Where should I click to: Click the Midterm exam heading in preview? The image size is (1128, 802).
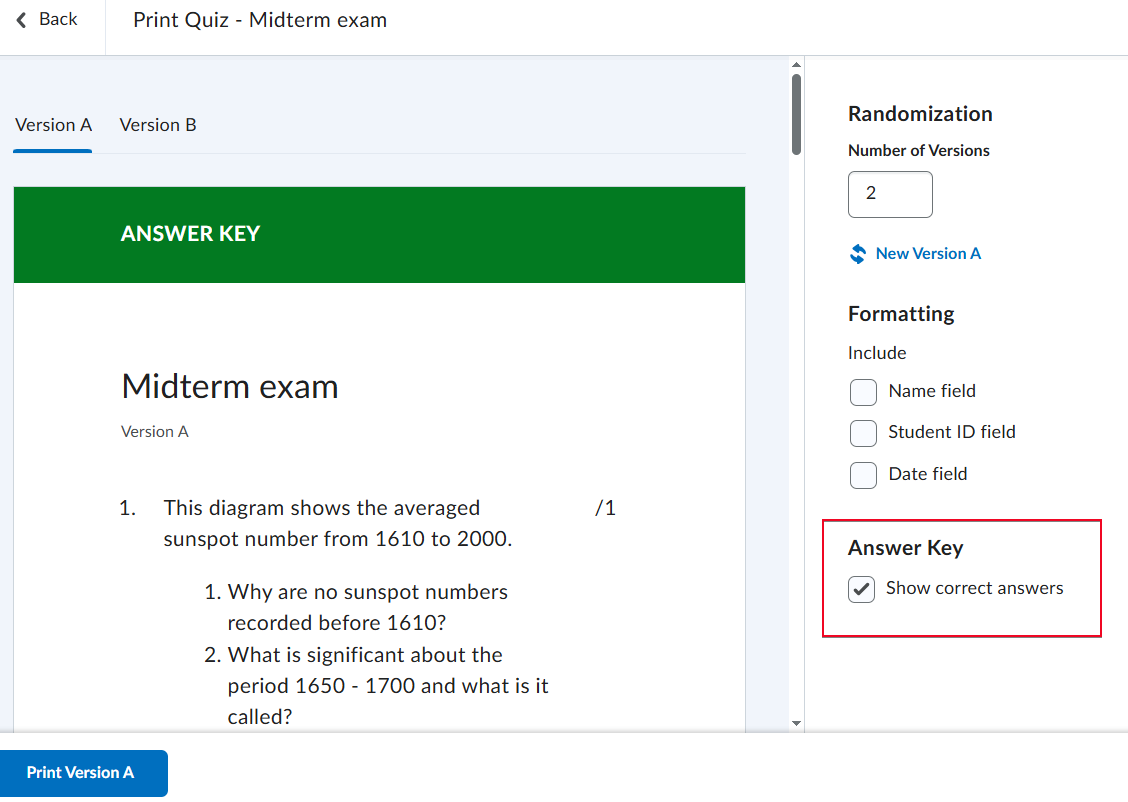pos(230,387)
